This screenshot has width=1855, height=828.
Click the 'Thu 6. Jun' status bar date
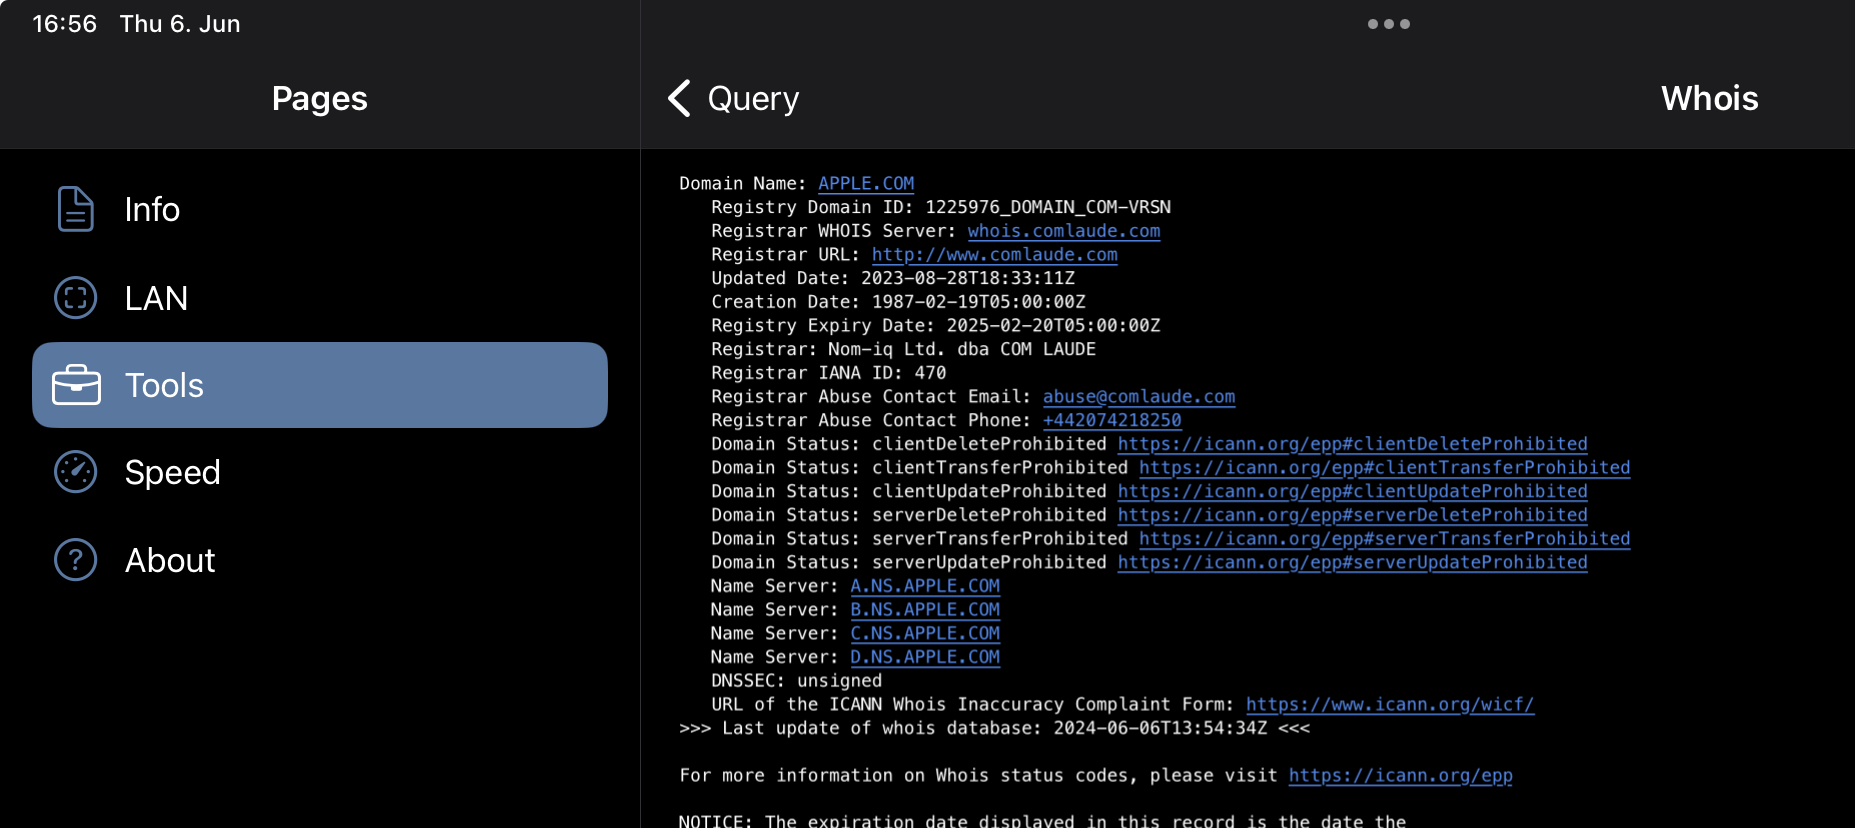(x=180, y=23)
